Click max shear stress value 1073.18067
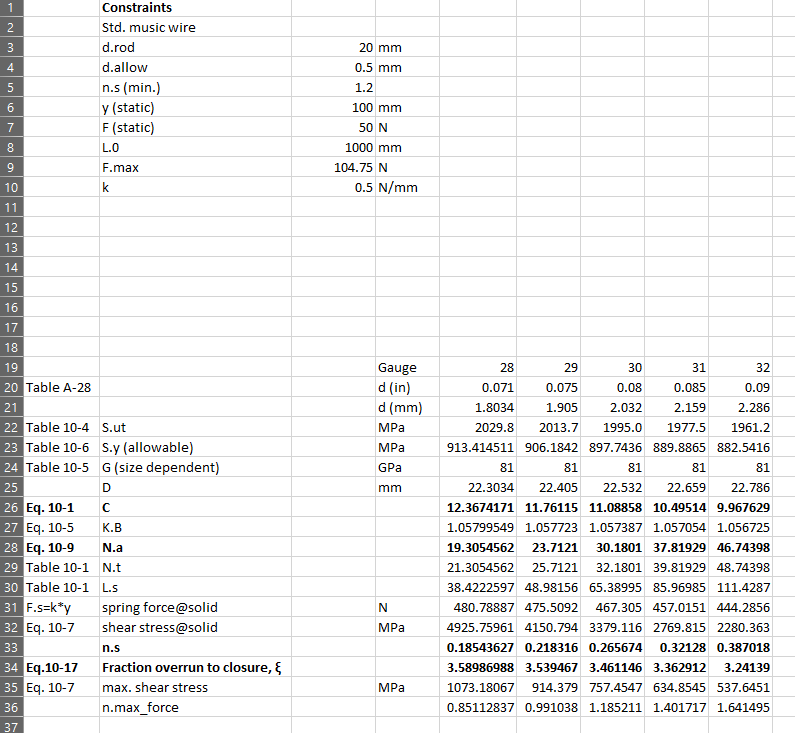 tap(478, 688)
